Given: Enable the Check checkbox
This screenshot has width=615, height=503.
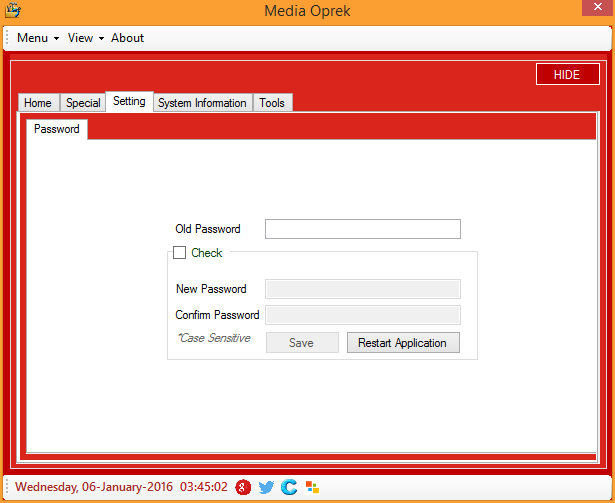Looking at the screenshot, I should point(179,252).
